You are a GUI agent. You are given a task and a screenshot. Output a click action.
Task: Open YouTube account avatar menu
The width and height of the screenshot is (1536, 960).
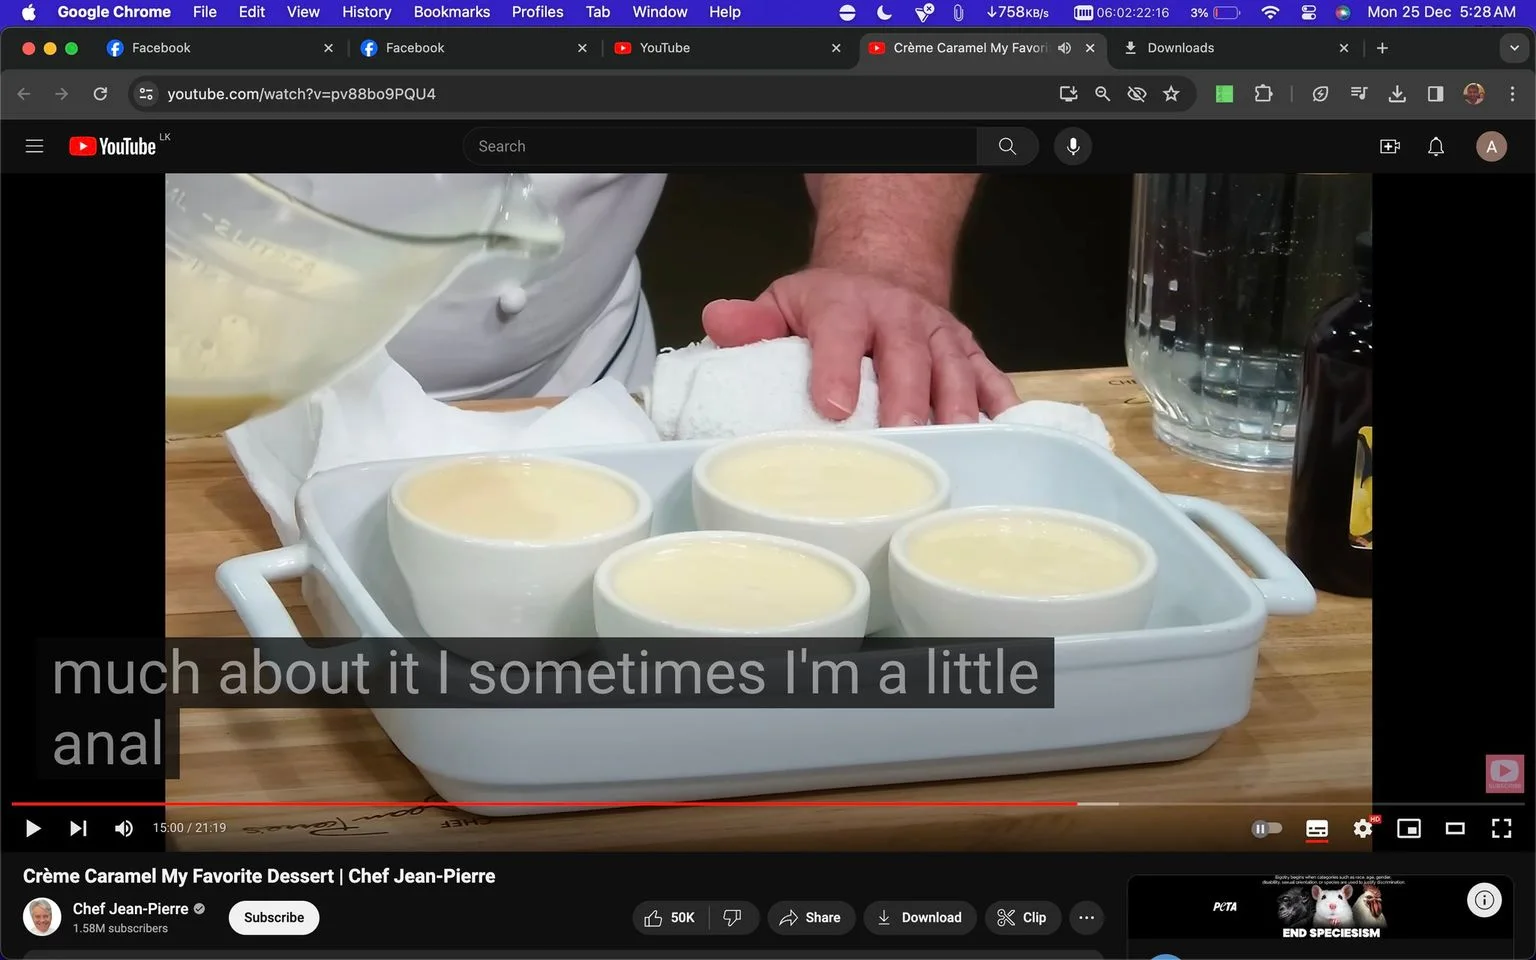coord(1491,146)
